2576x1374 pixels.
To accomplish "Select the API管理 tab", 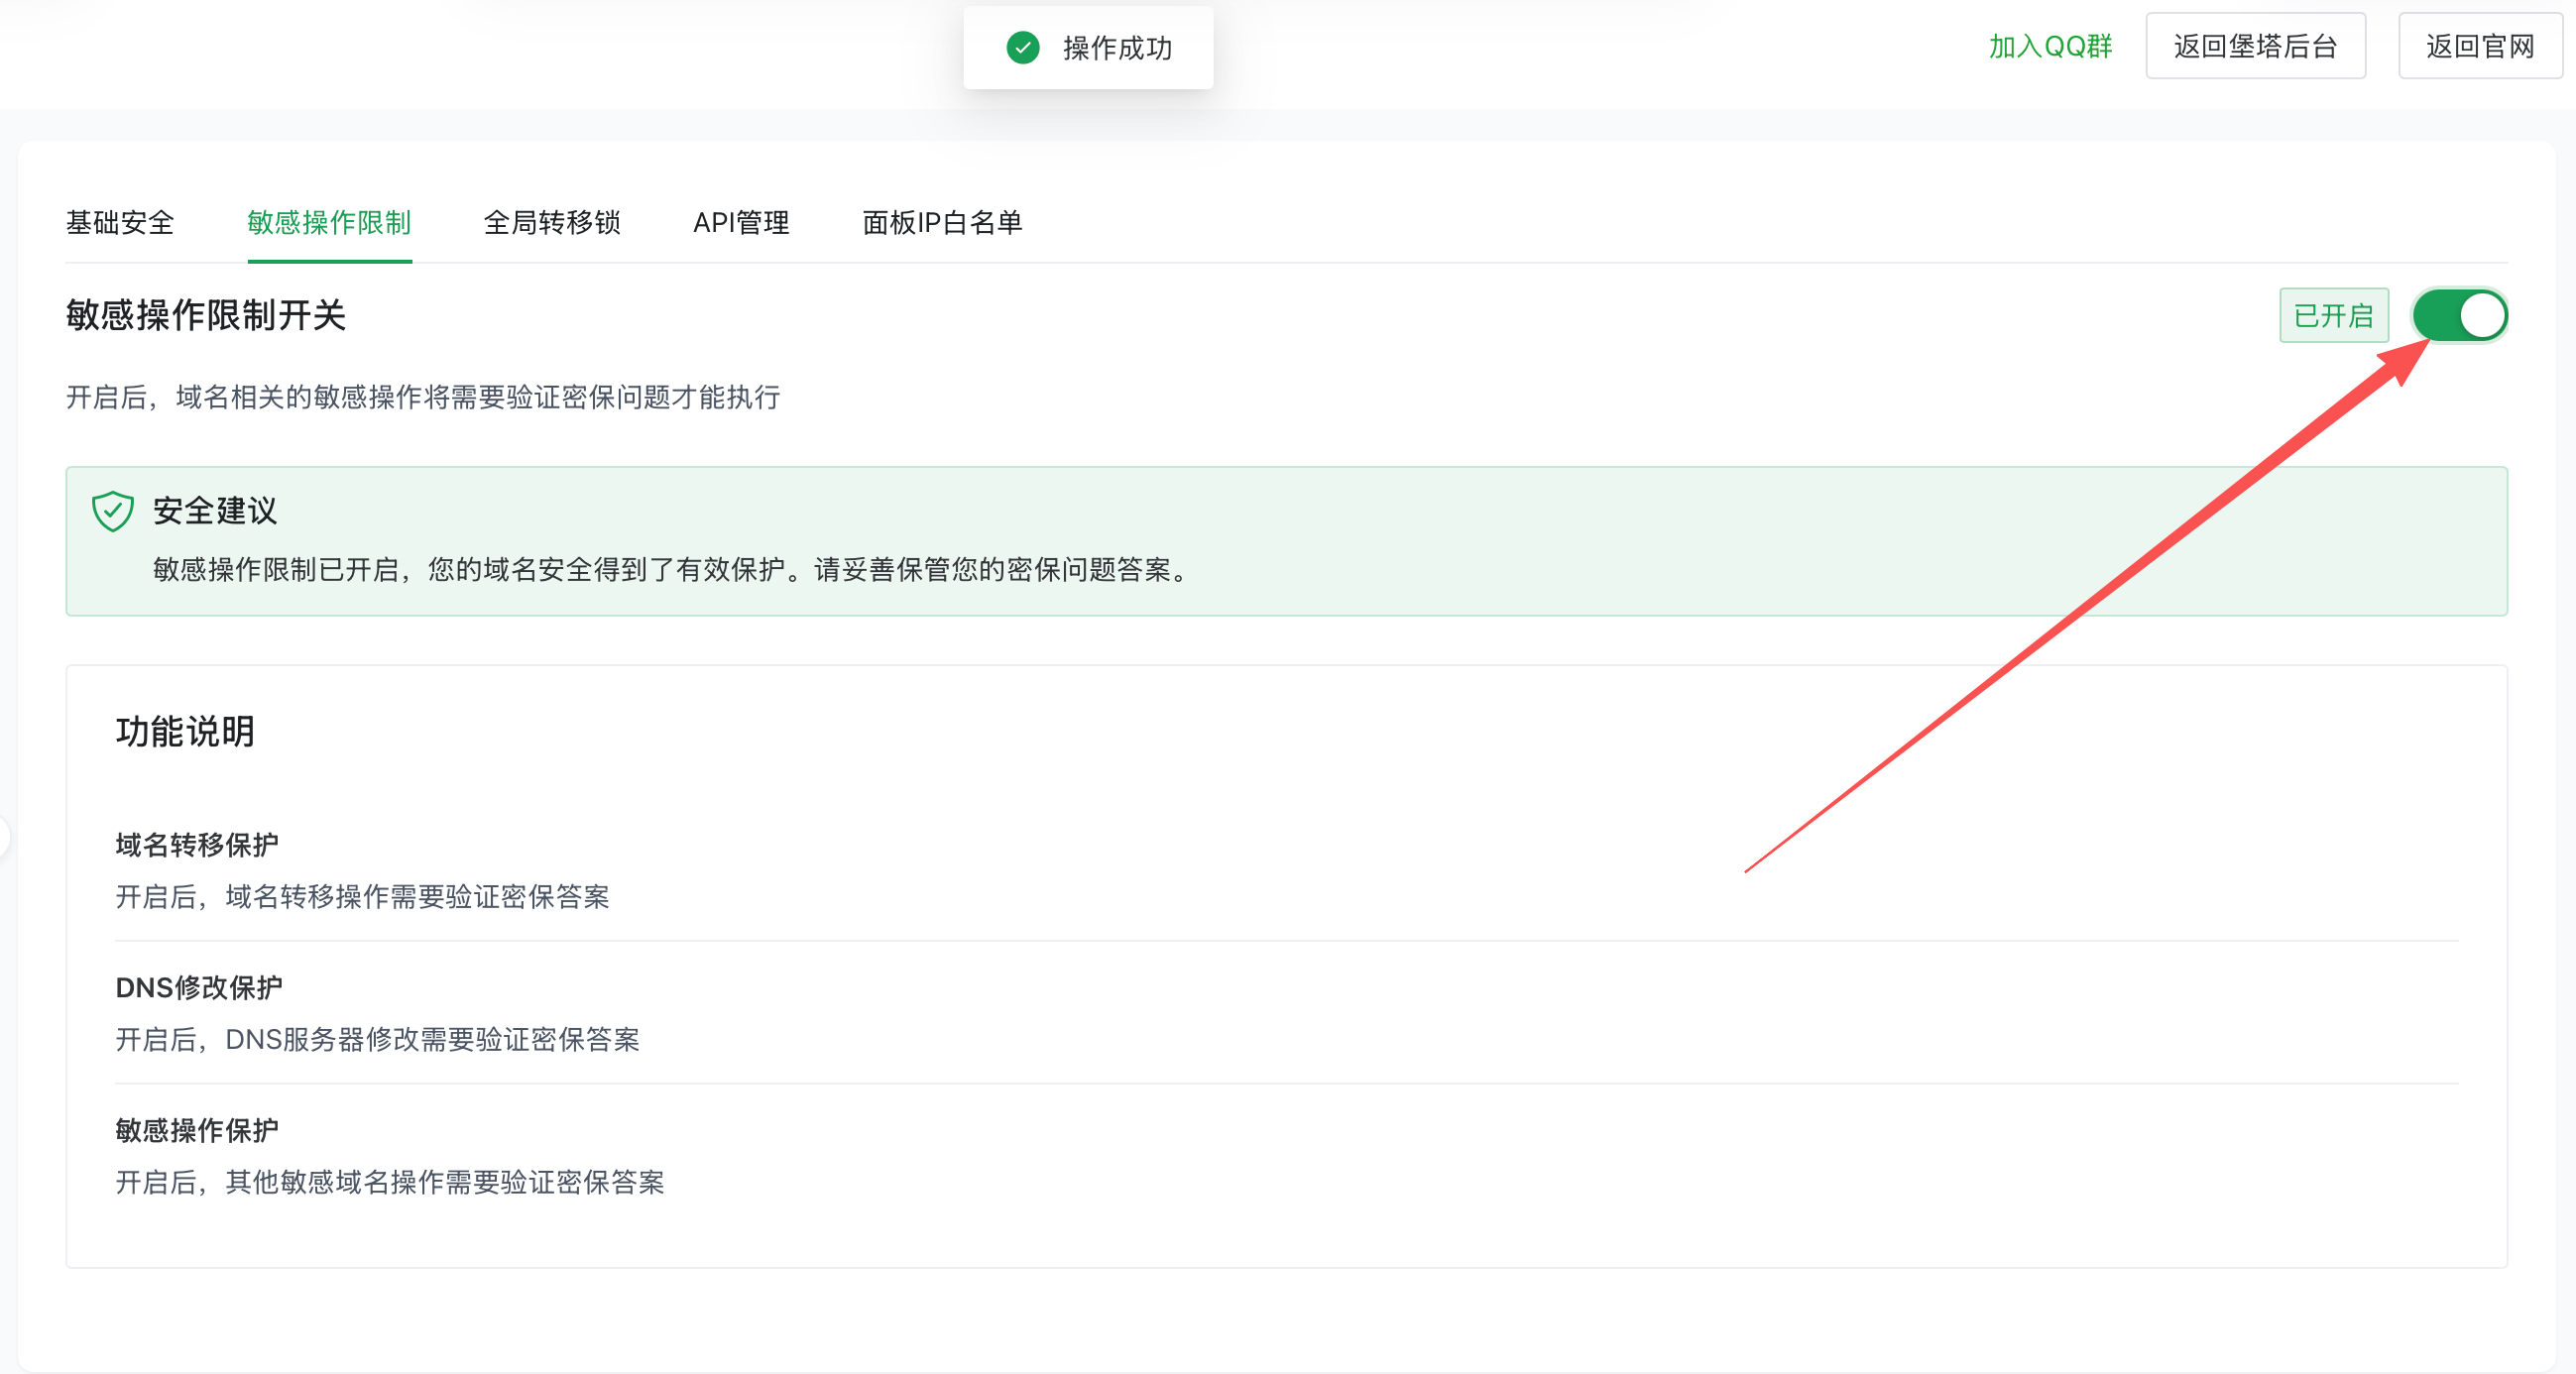I will coord(740,224).
